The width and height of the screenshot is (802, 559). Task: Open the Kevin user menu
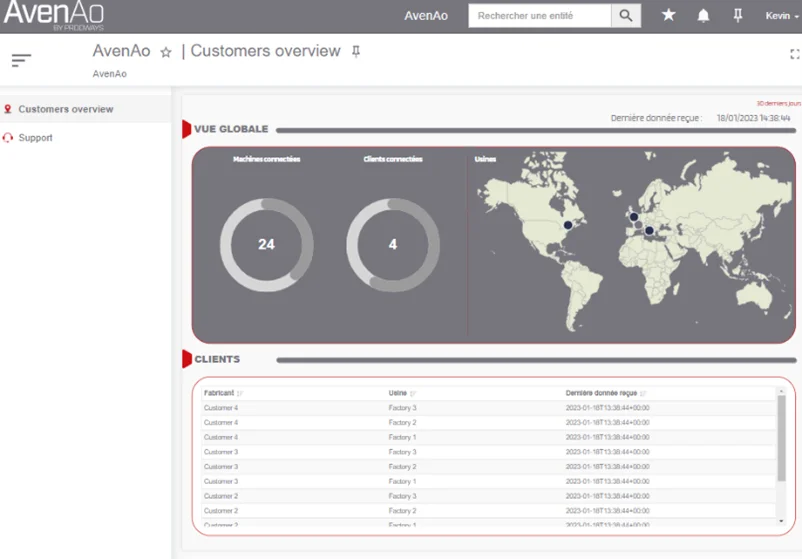pyautogui.click(x=782, y=16)
